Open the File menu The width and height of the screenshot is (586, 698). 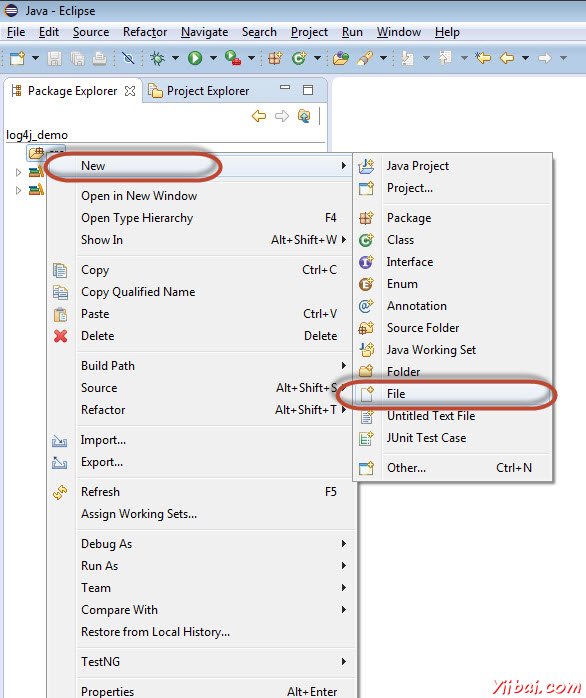16,32
